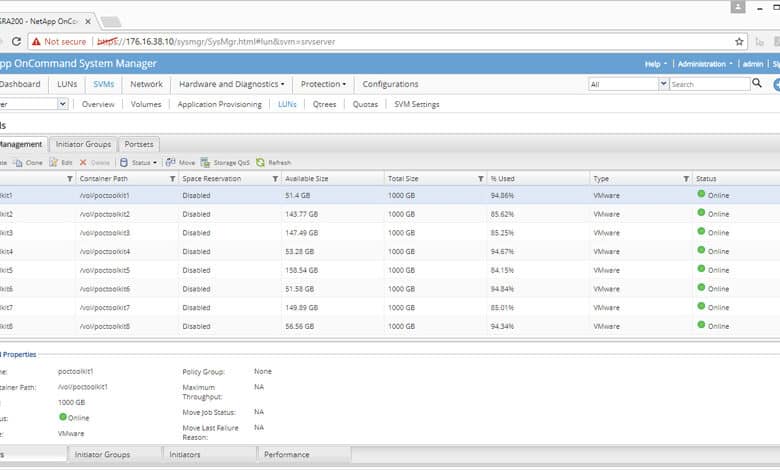Screen dimensions: 780x470
Task: Select row with path /vol/poctoolkit2
Action: click(390, 214)
